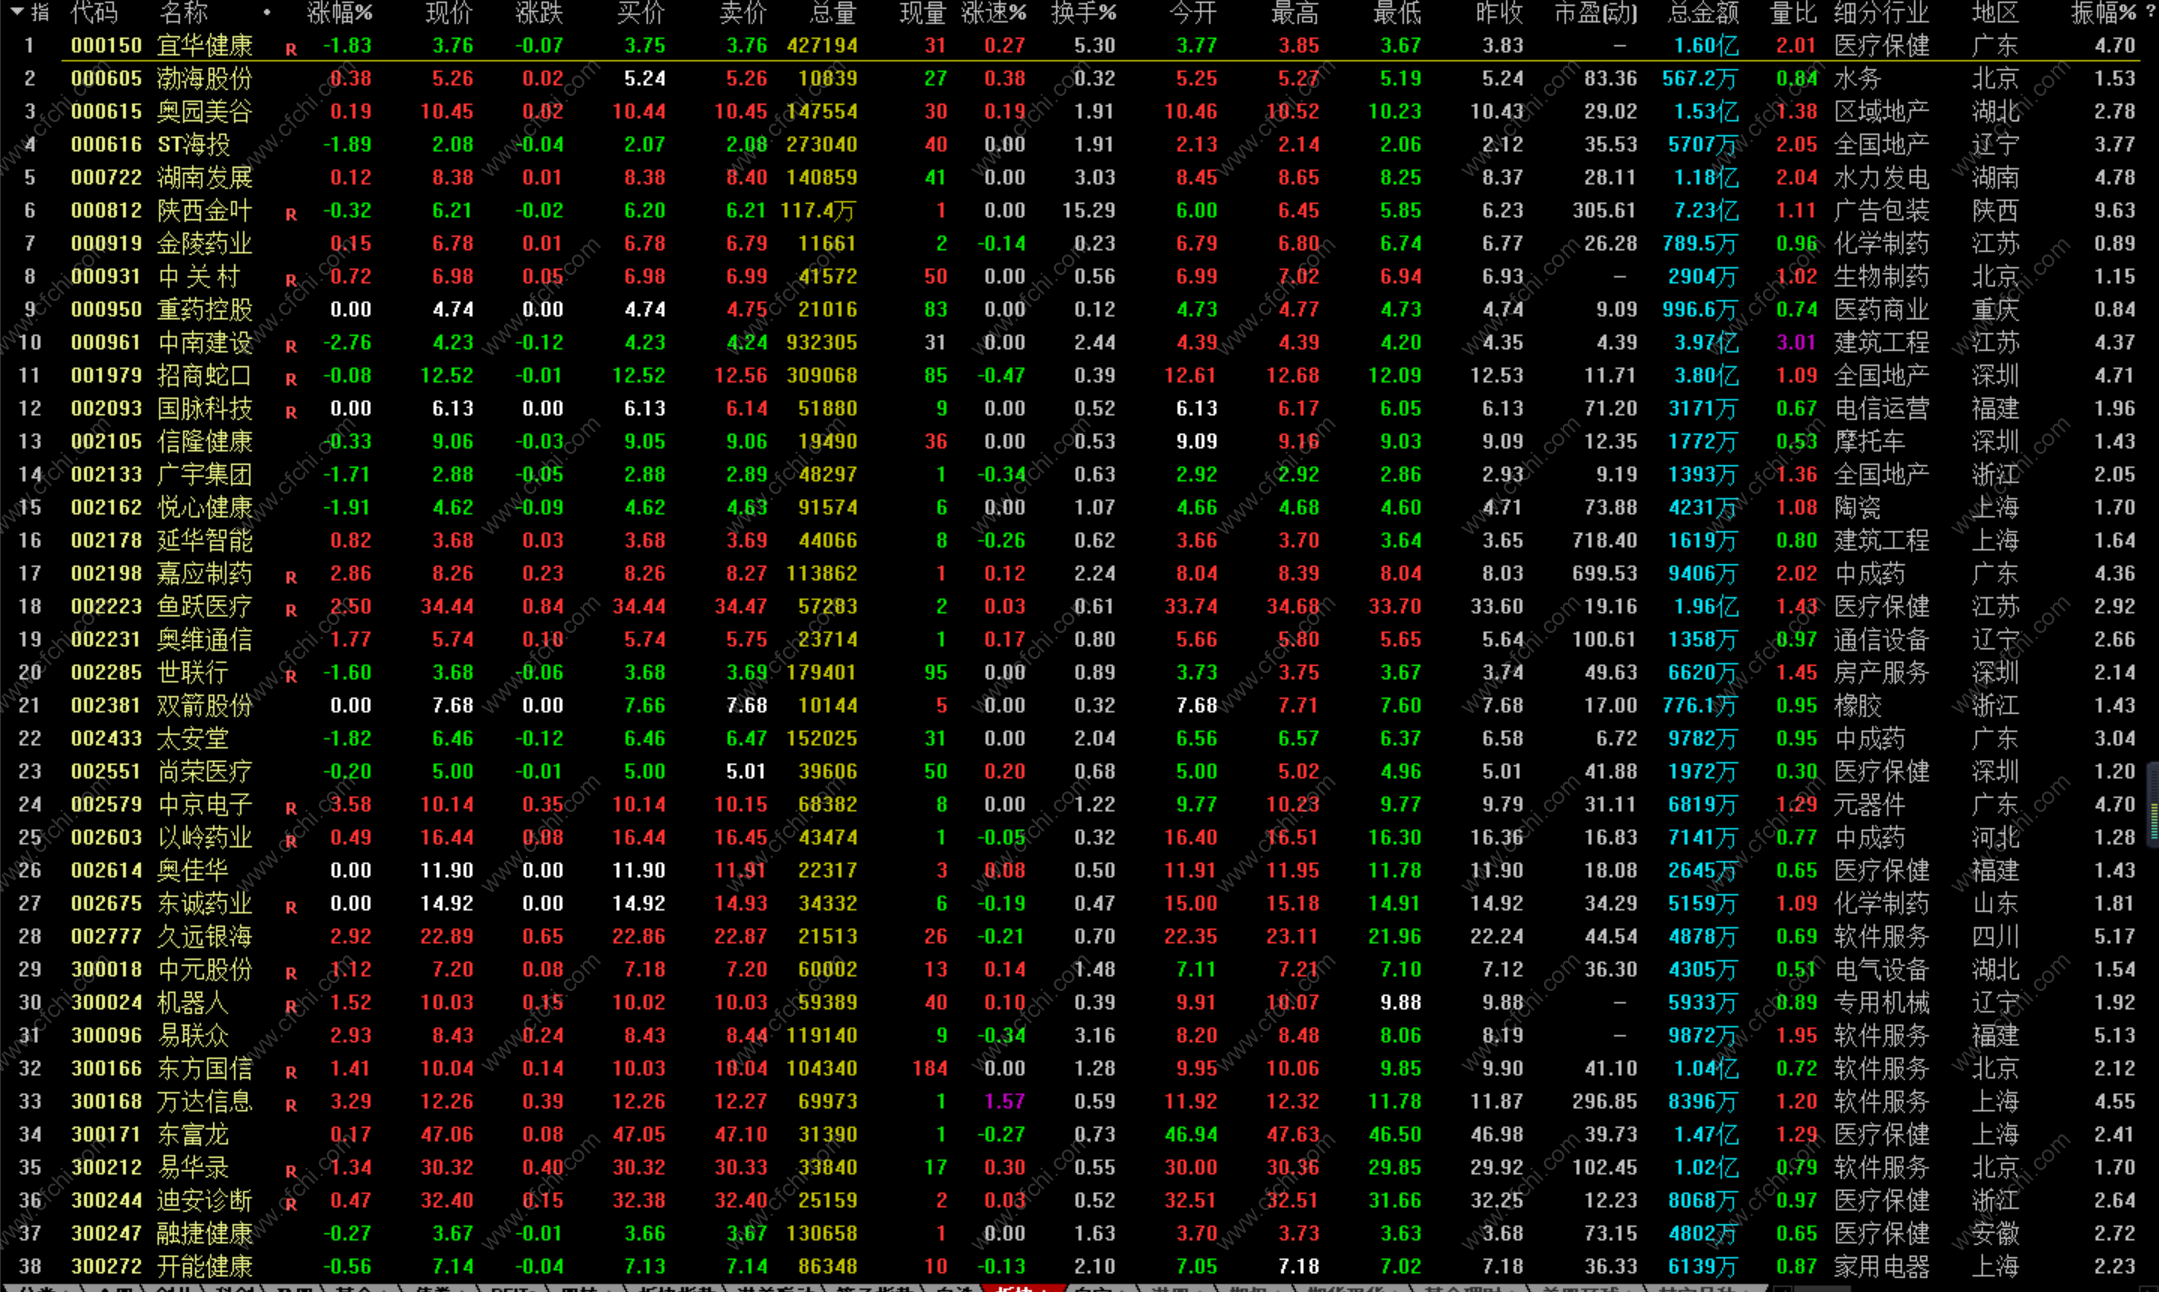Click the 地区 column header
Viewport: 2159px width, 1292px height.
[1995, 13]
